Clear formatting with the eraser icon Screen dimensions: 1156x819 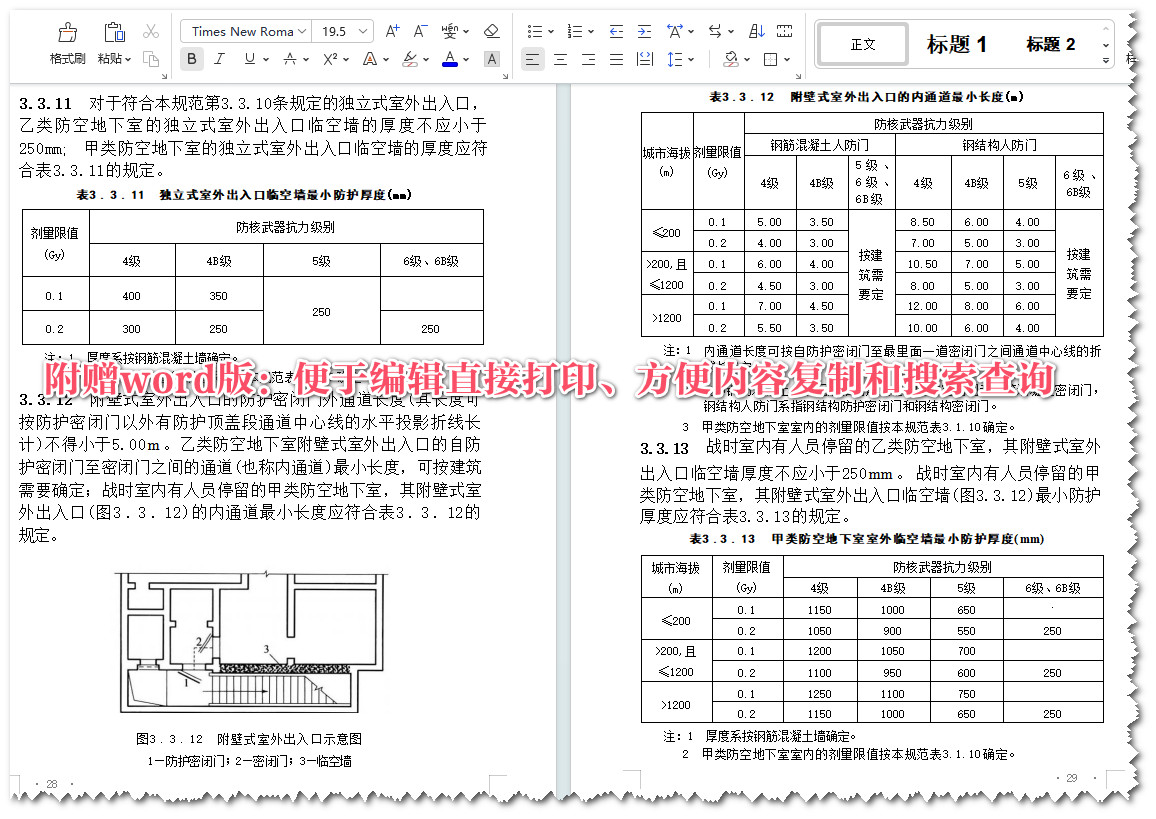click(x=492, y=31)
